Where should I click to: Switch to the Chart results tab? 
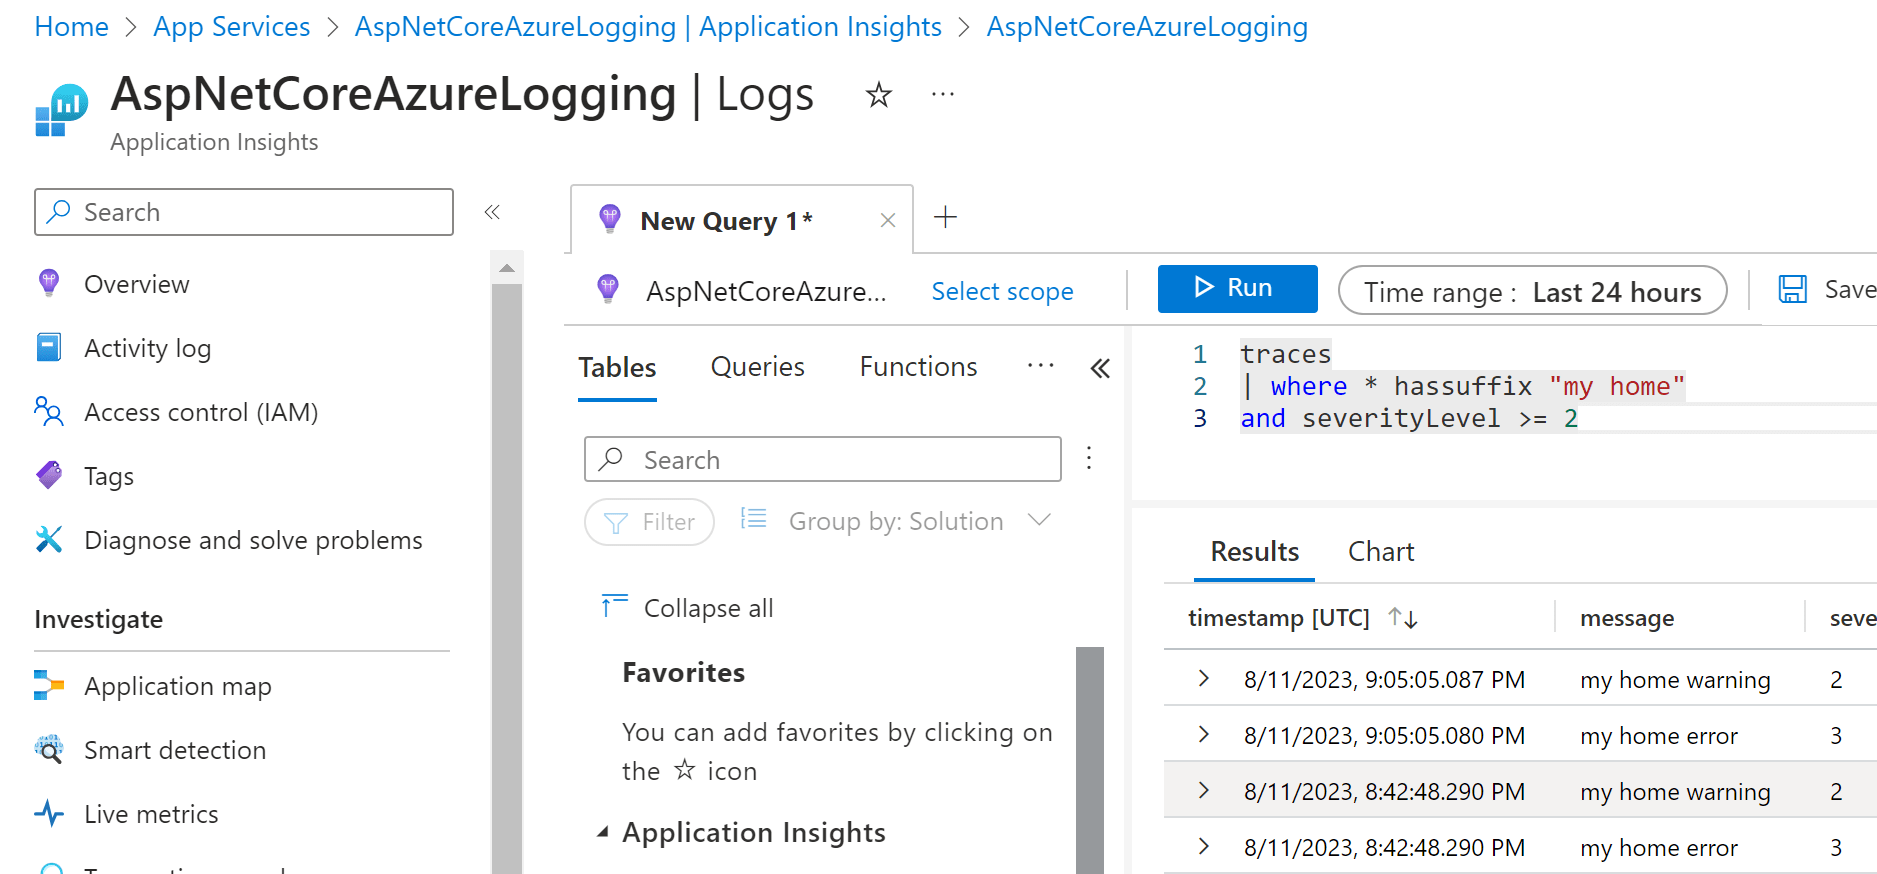coord(1380,552)
